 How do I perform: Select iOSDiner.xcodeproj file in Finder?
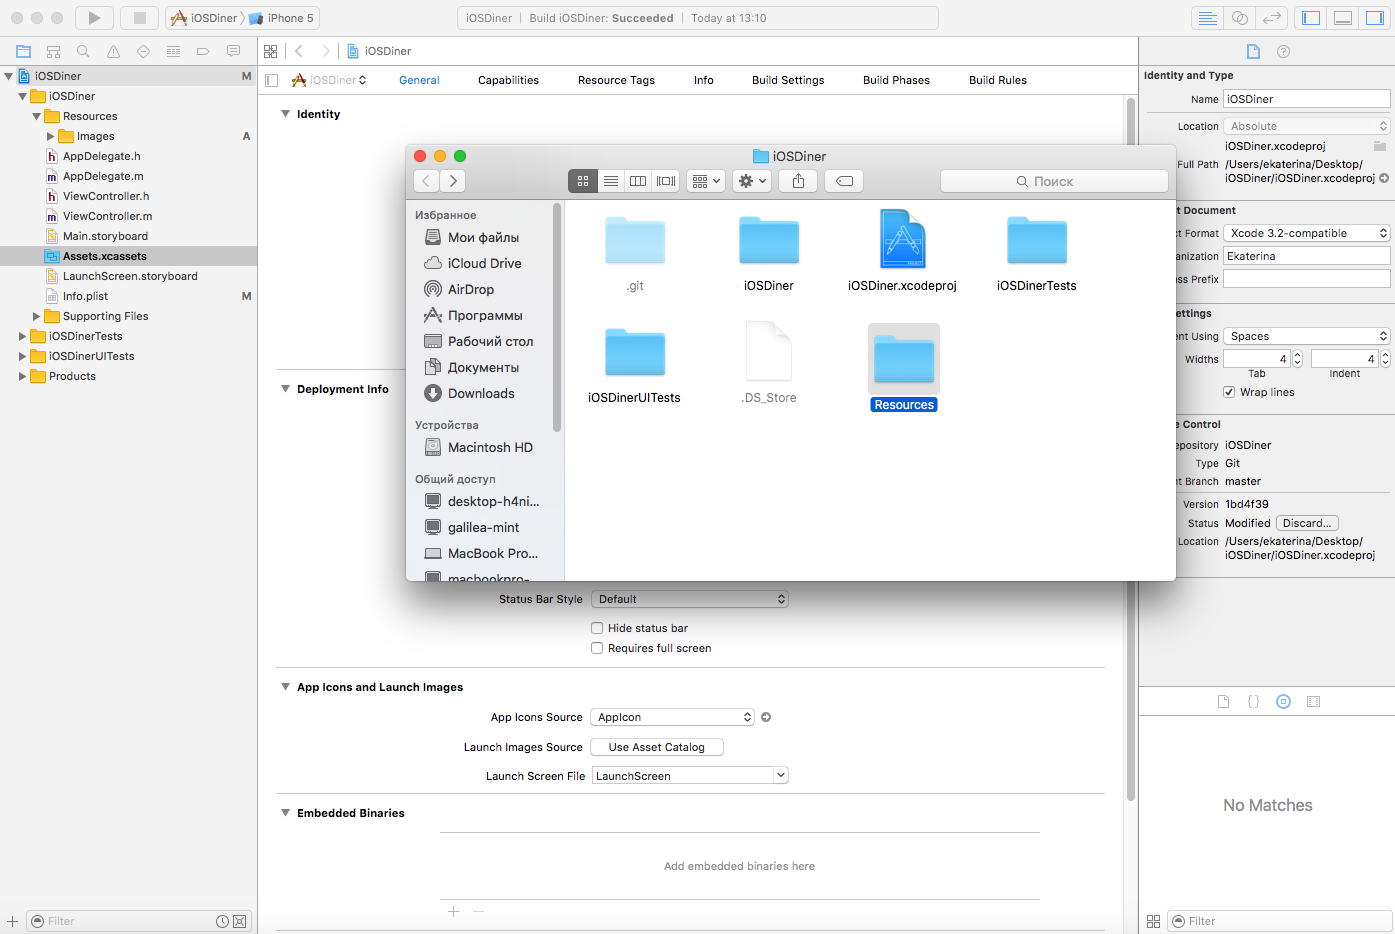coord(902,251)
